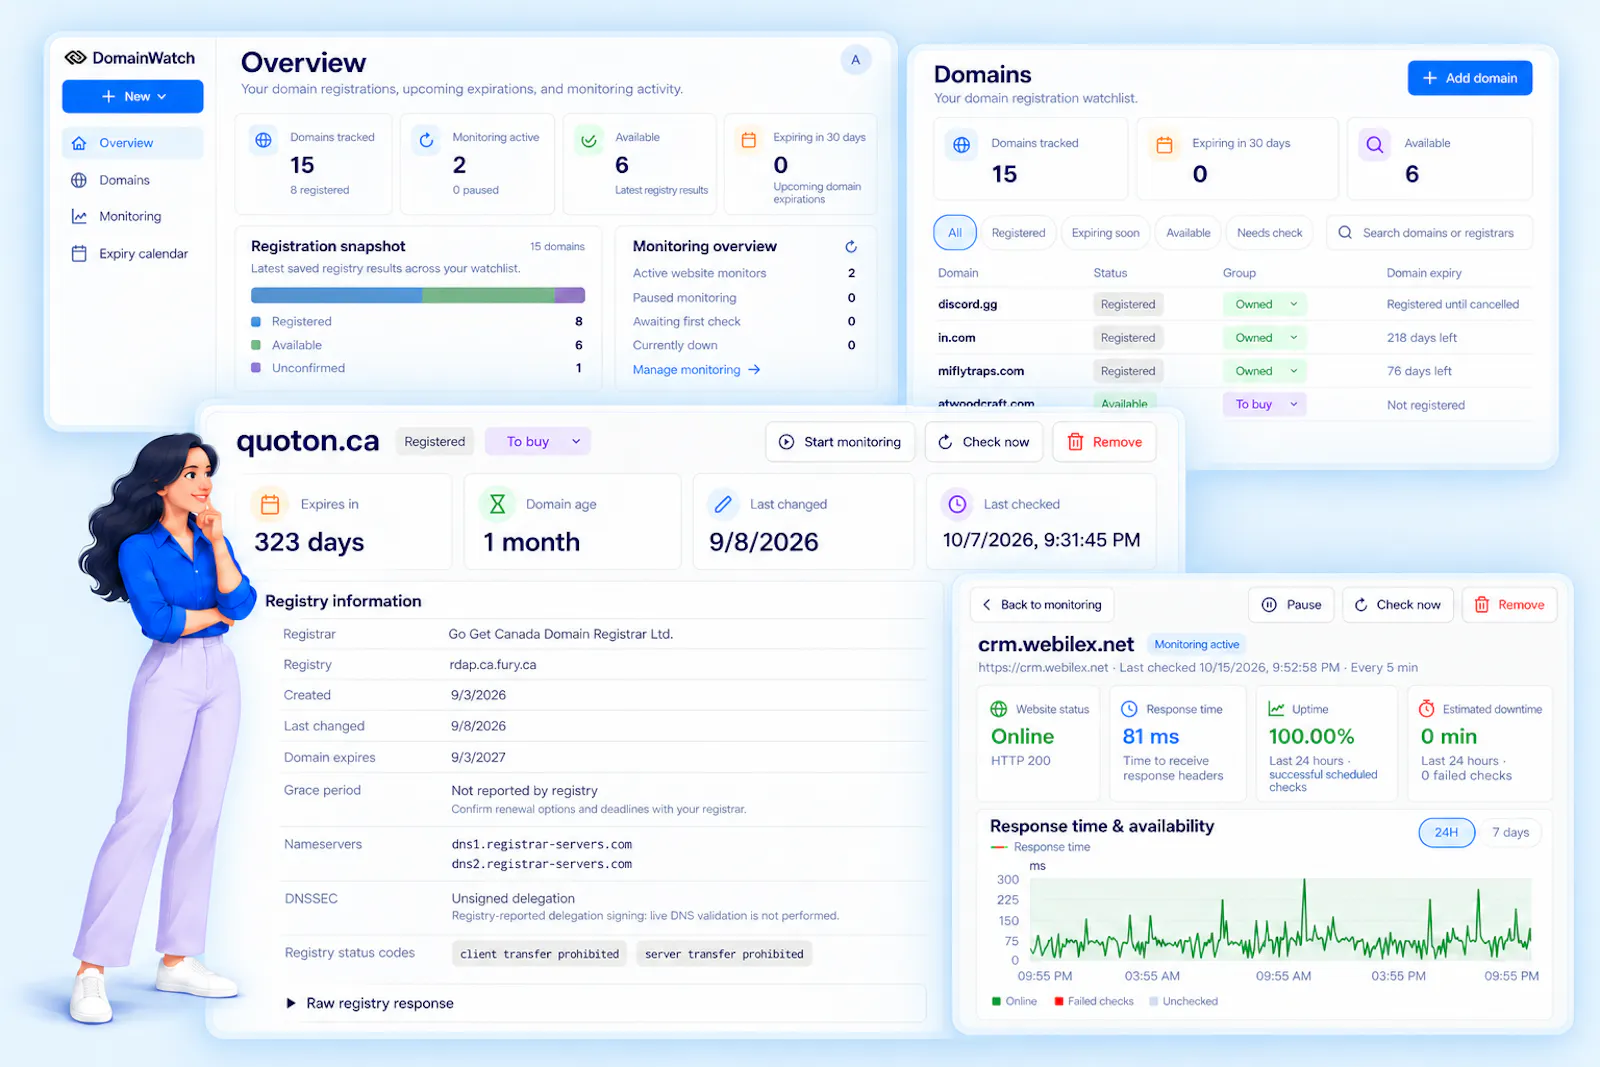Click the Response time clock icon

click(1129, 709)
